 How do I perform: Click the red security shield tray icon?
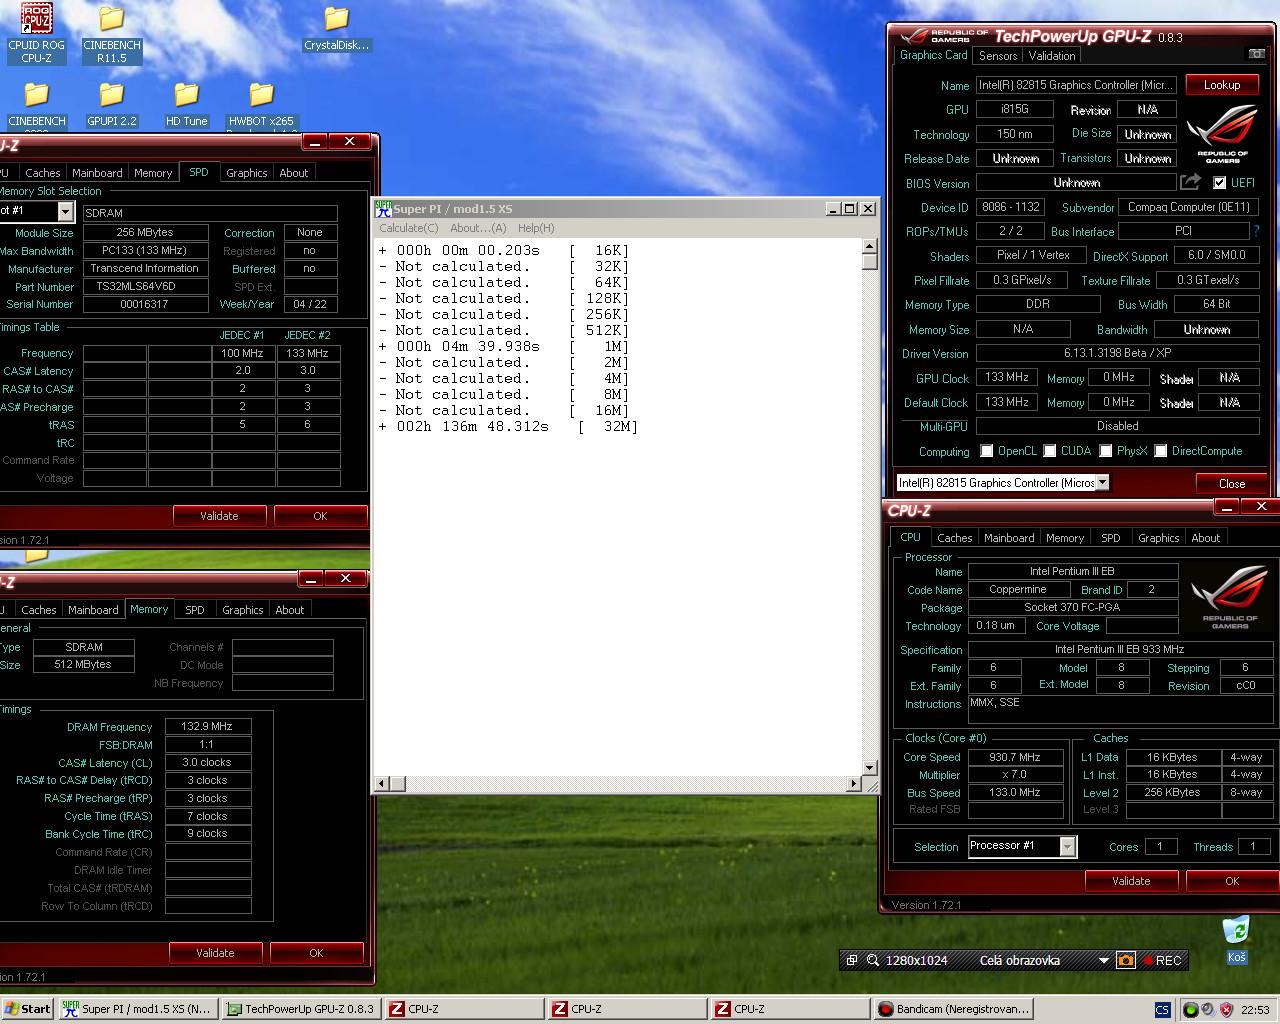1226,1009
